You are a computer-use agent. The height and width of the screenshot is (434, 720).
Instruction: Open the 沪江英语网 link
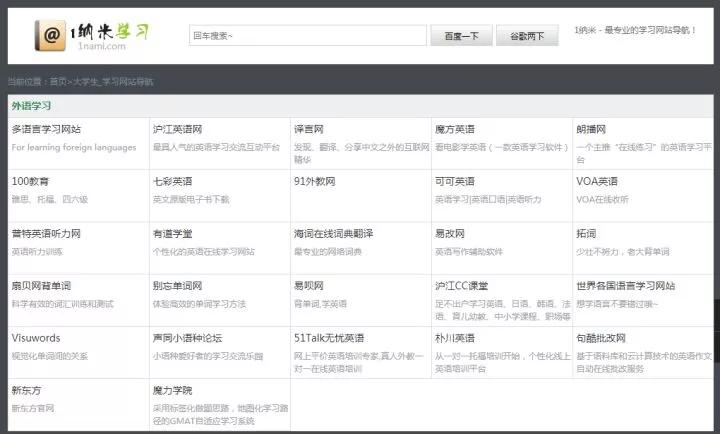point(177,130)
